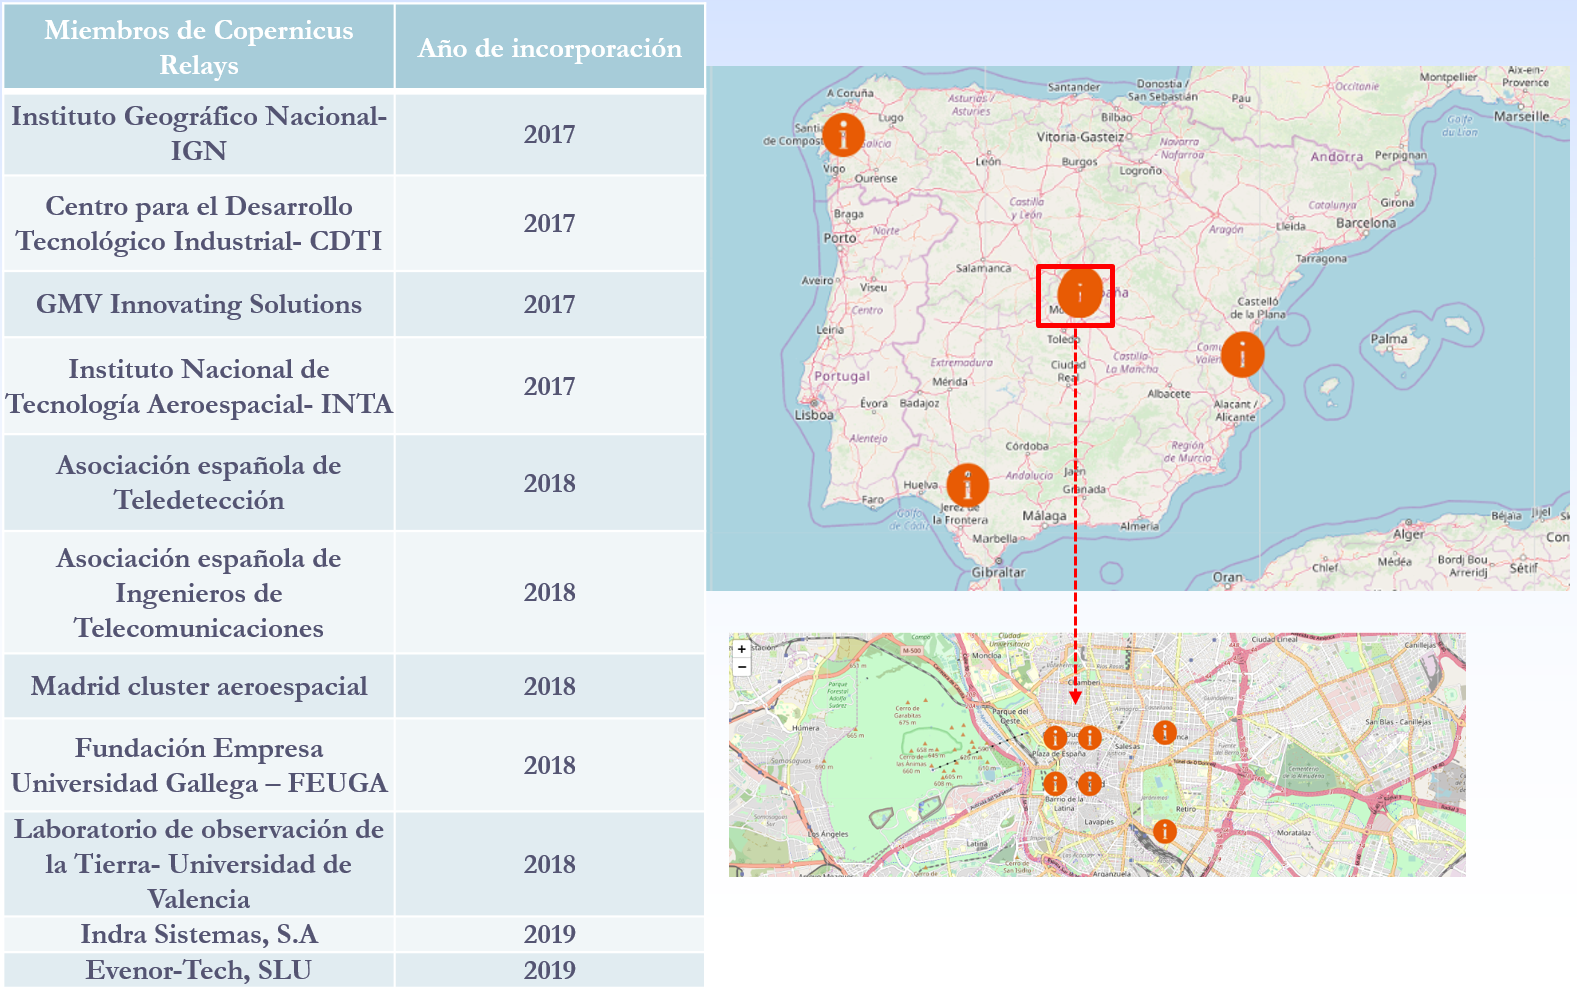
Task: Select 'Asociación española de Ingenieros de Telecomunicaciones'
Action: tap(199, 592)
